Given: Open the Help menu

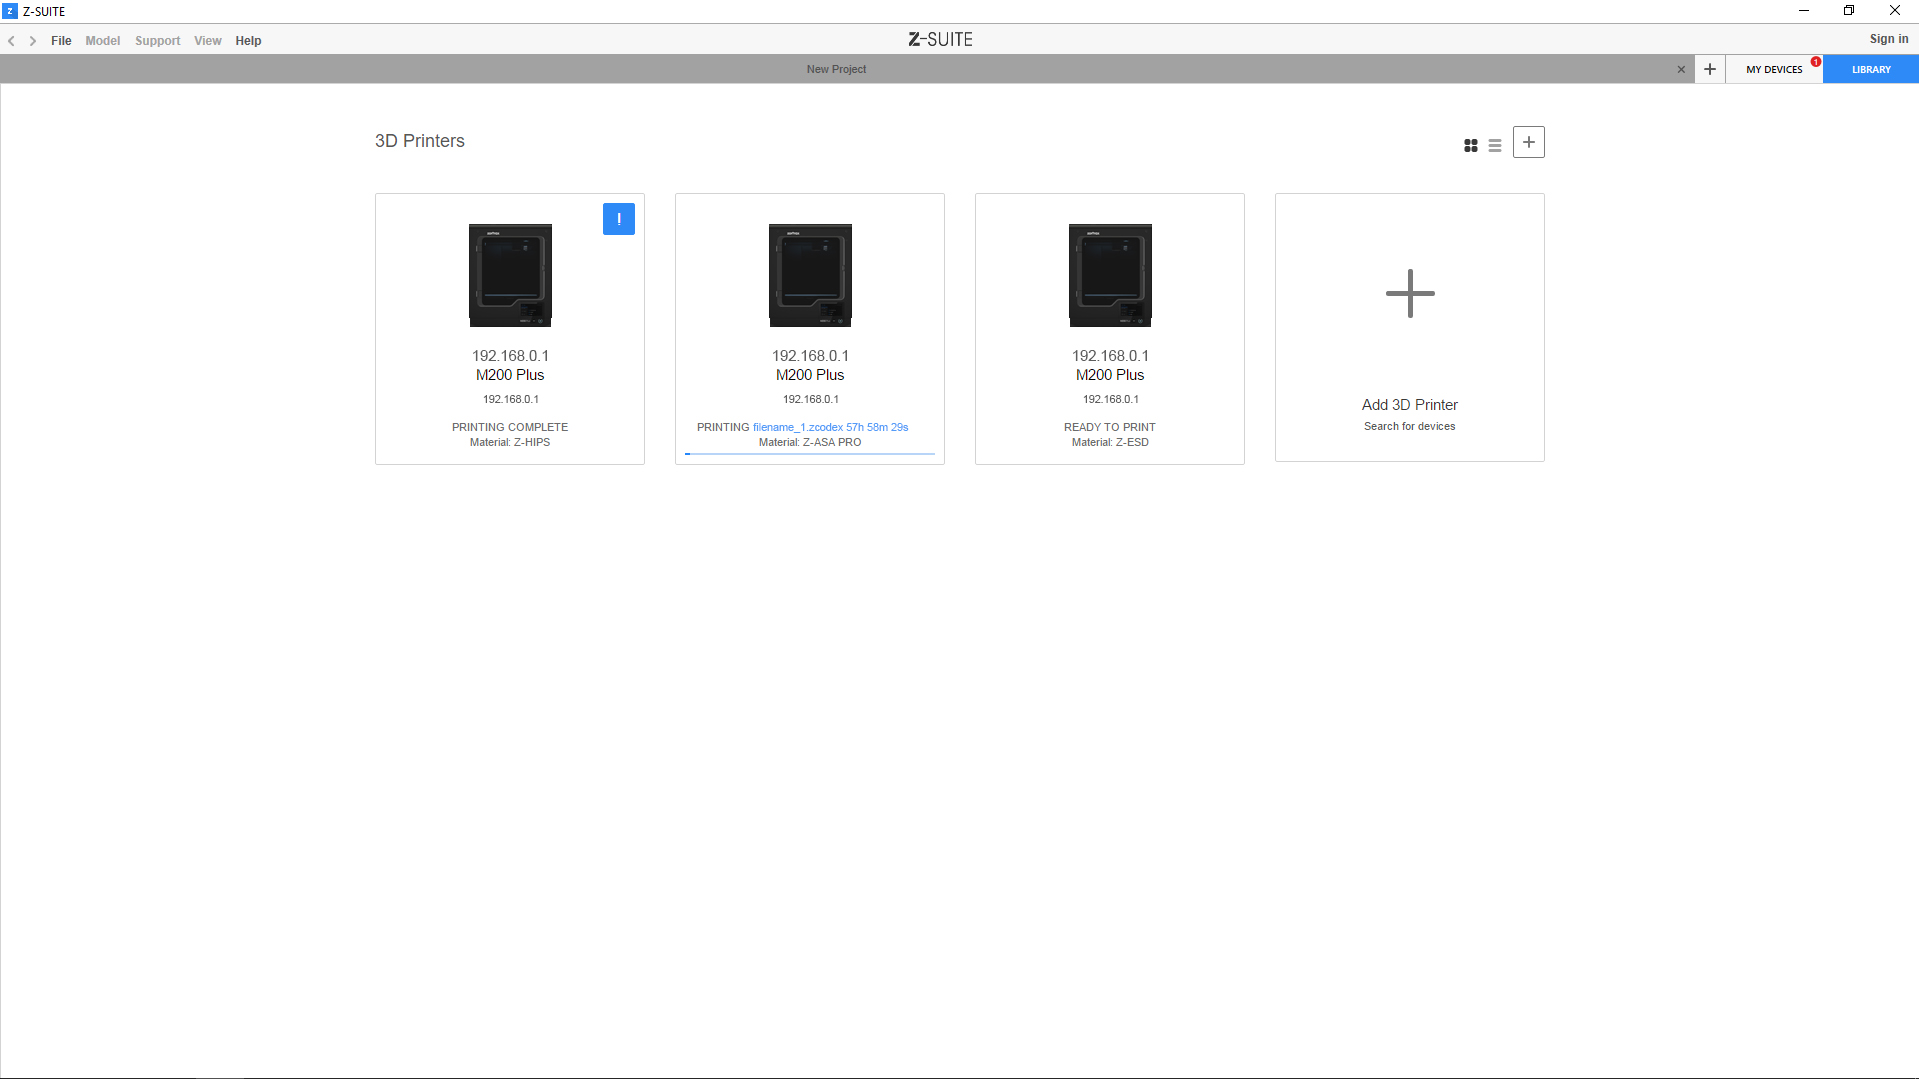Looking at the screenshot, I should point(248,41).
